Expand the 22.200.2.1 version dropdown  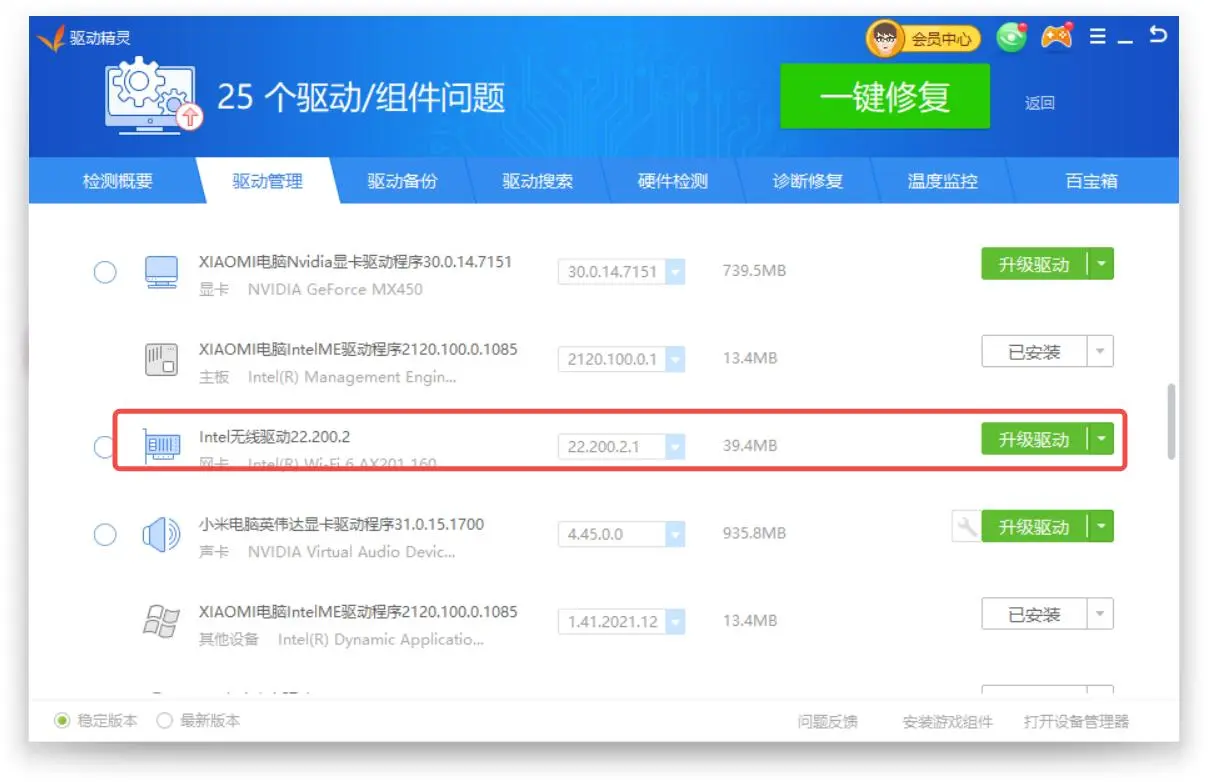(x=675, y=447)
